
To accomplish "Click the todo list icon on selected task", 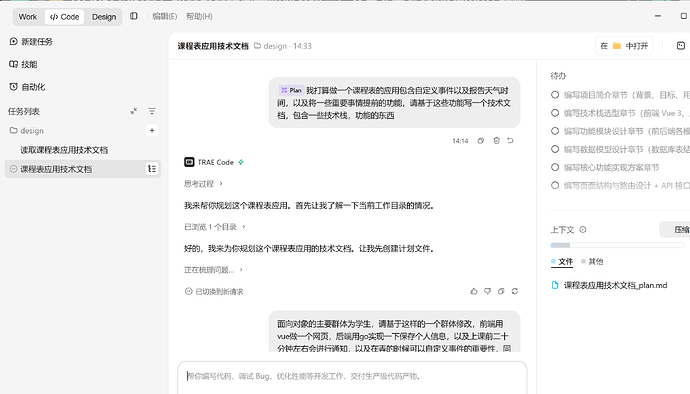I will click(152, 169).
